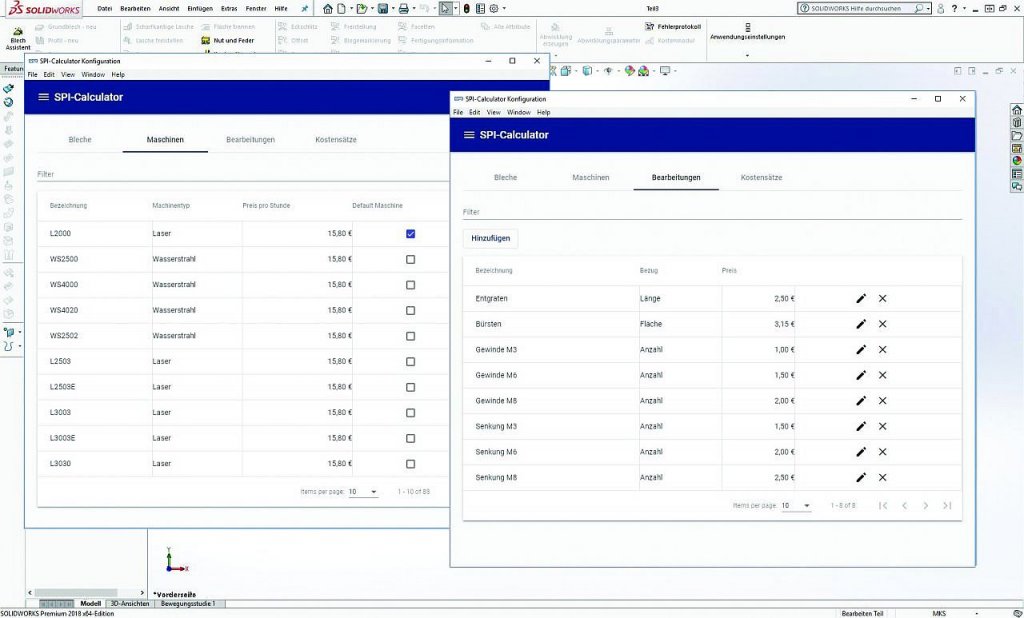Click the Rebuild traffic light icon

466,8
